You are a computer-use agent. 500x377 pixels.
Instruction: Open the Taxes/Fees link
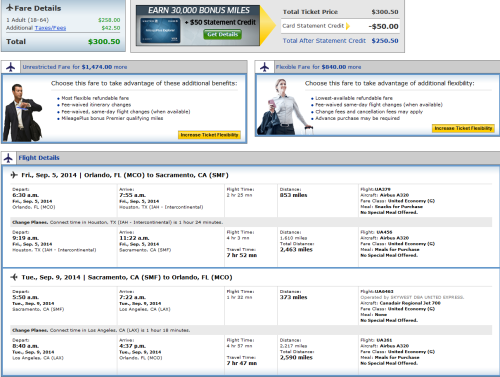point(50,28)
